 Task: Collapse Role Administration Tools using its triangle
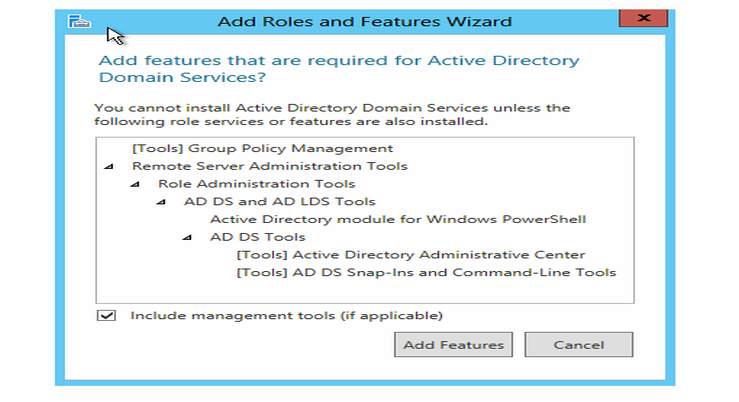134,185
